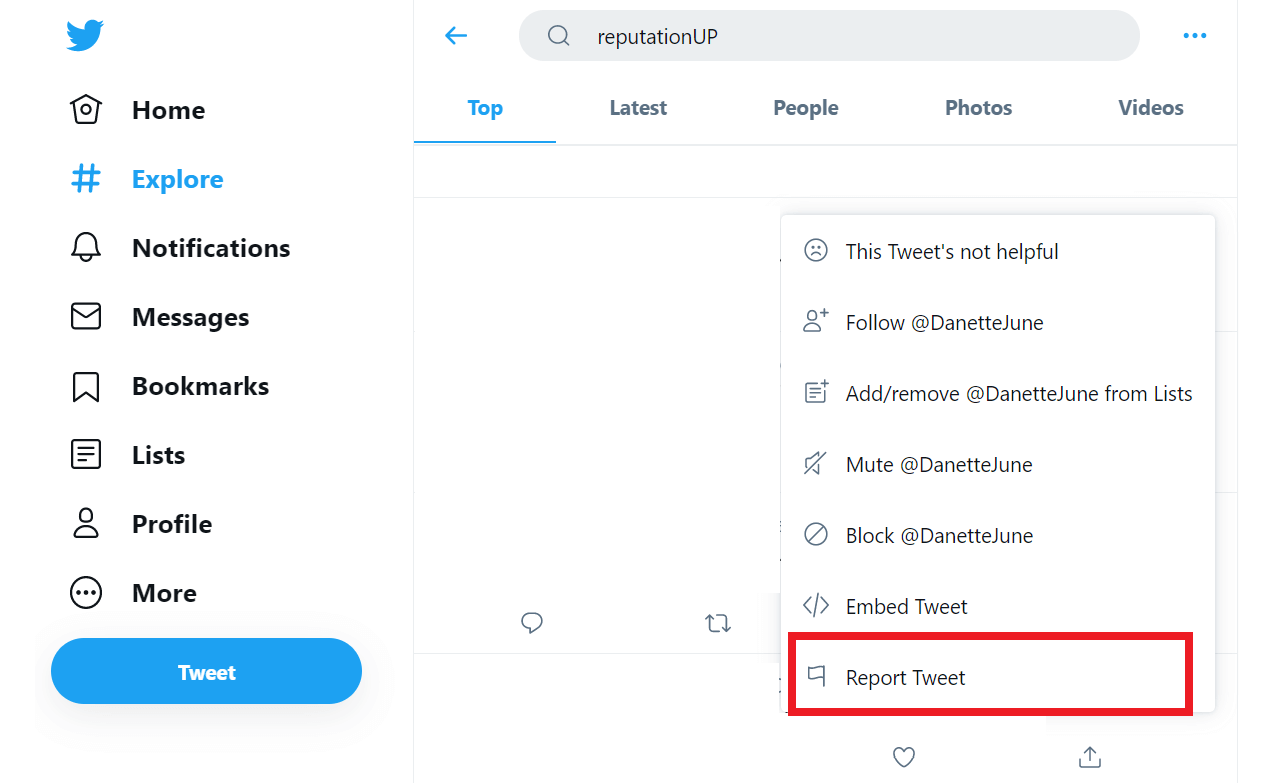1277x783 pixels.
Task: Like the tweet via heart icon
Action: (x=903, y=757)
